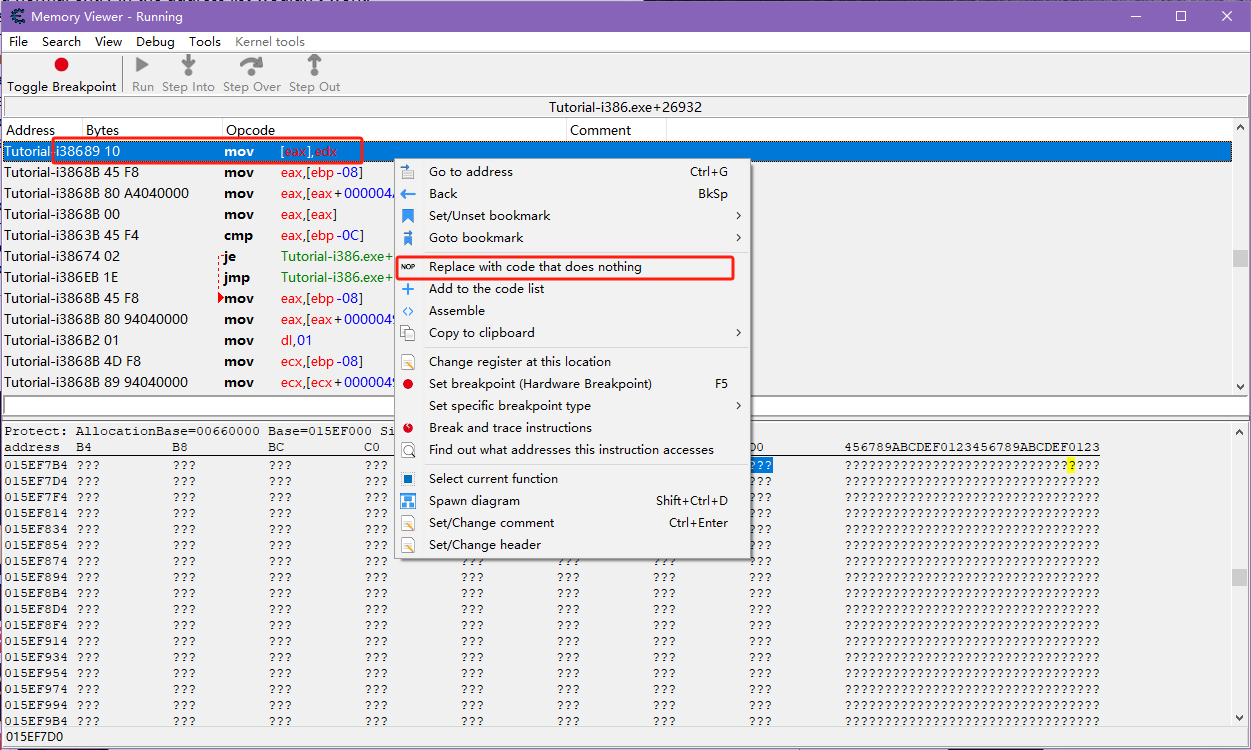1251x750 pixels.
Task: Open the Tools menu
Action: coord(205,42)
